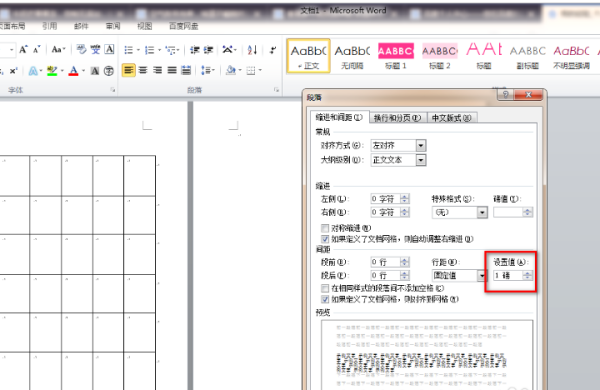The height and width of the screenshot is (390, 600).
Task: Open the 视图 ribbon tab
Action: [x=145, y=26]
